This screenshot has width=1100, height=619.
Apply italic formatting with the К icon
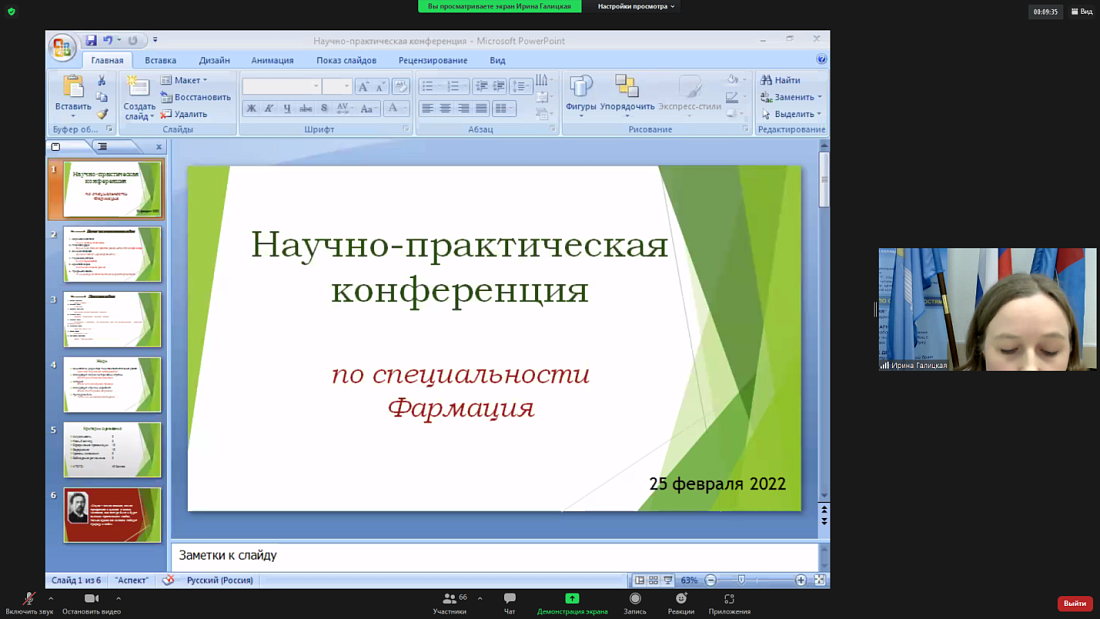pyautogui.click(x=268, y=107)
